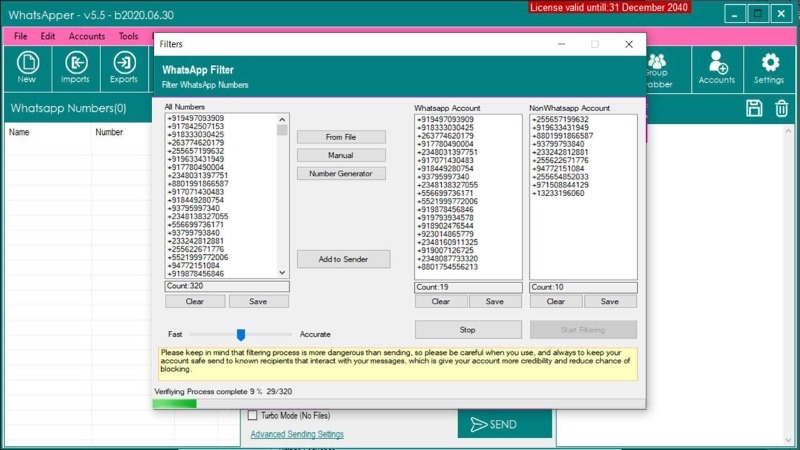Click the New file icon

tap(27, 66)
